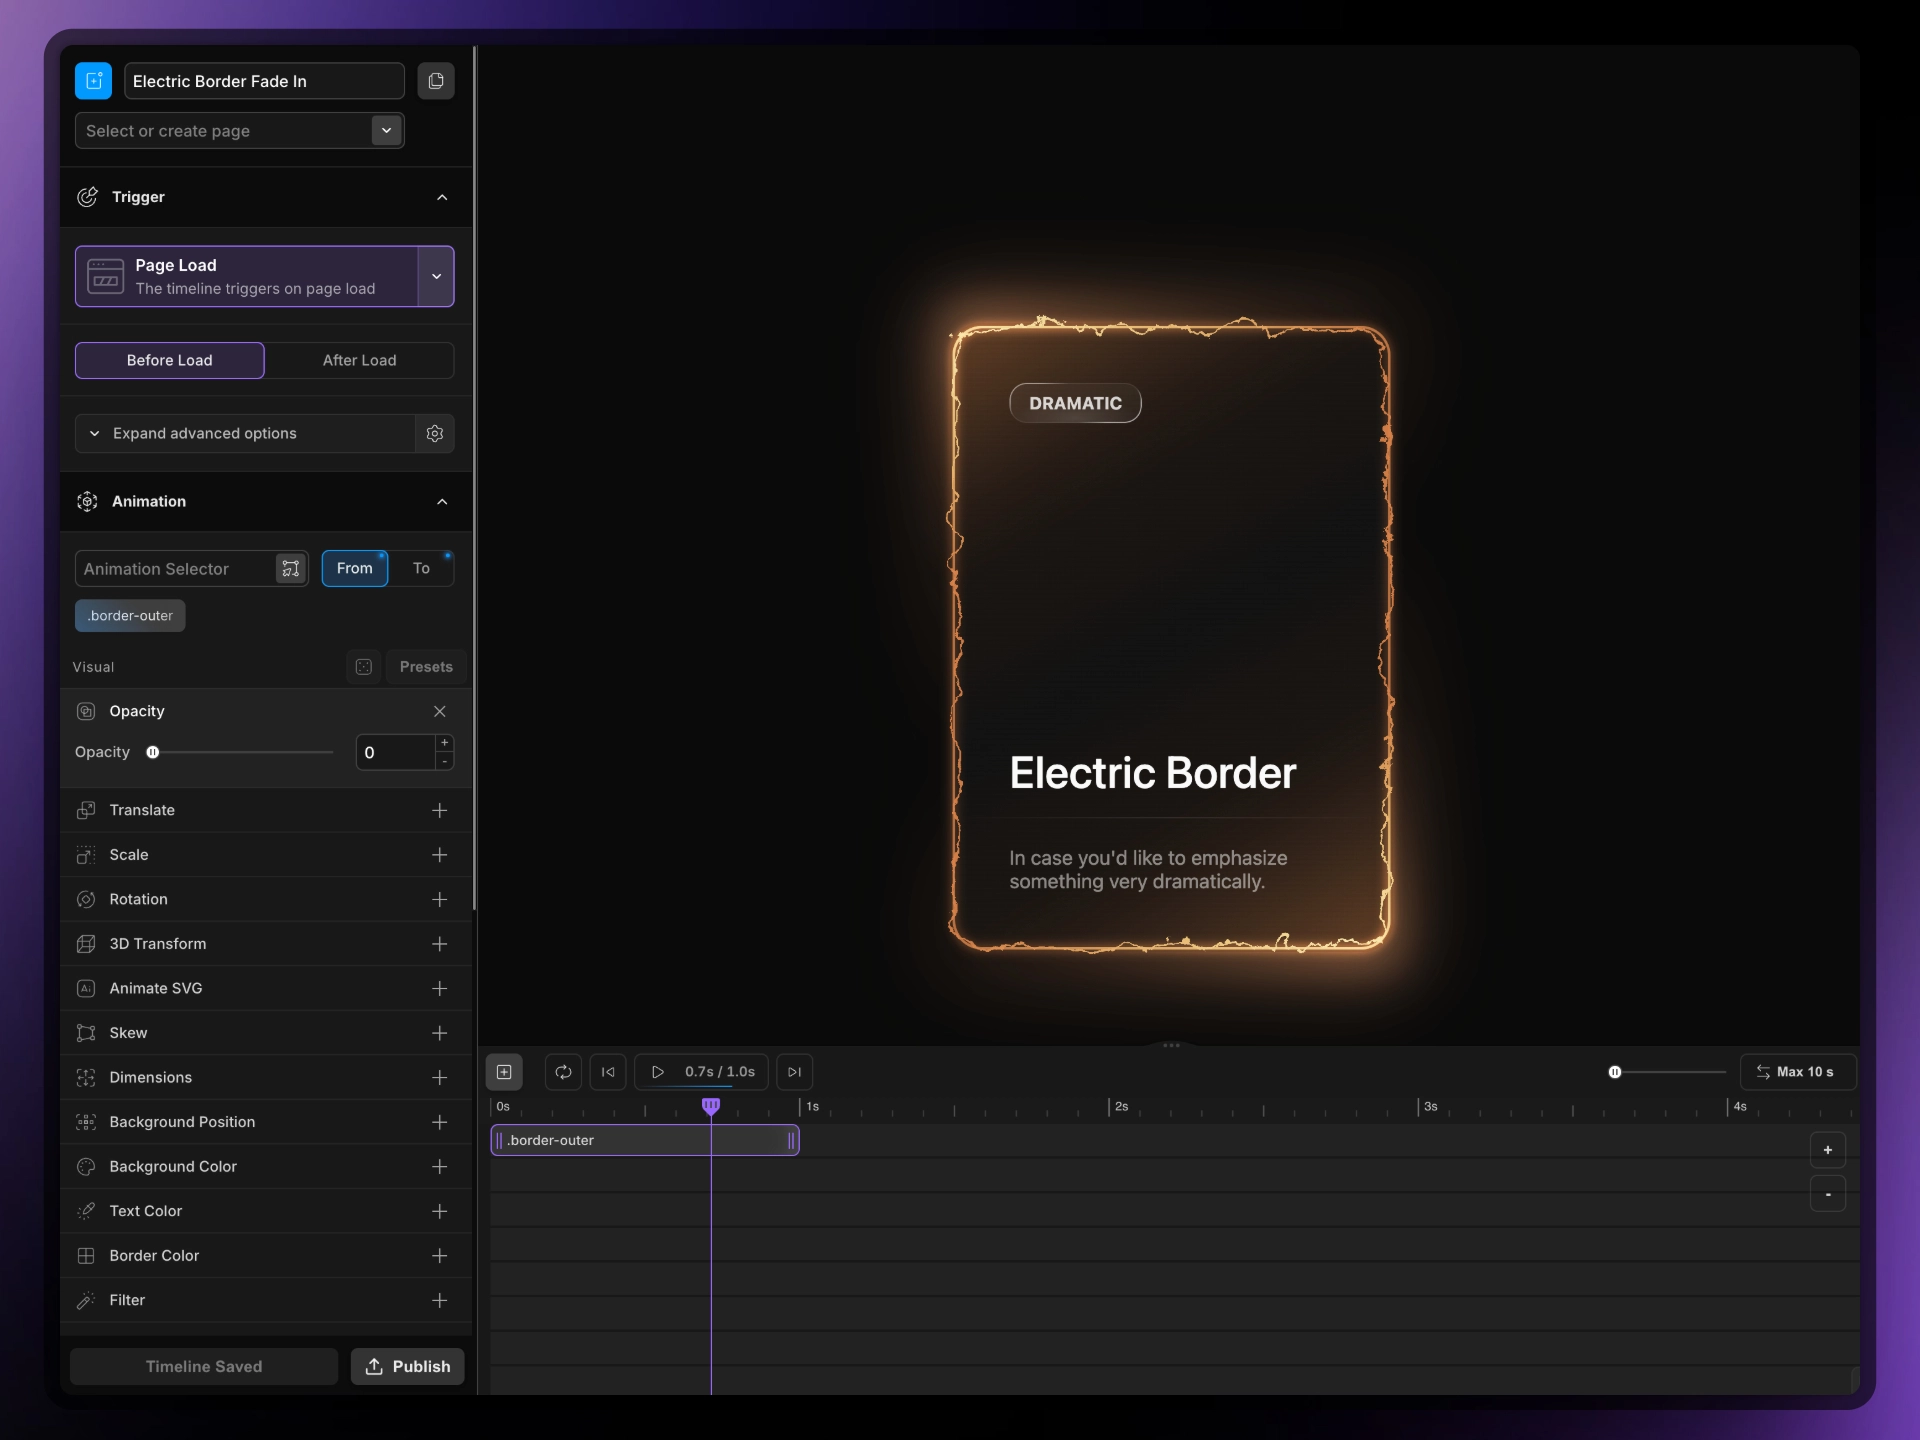Collapse the Animation section
The image size is (1920, 1440).
coord(441,502)
